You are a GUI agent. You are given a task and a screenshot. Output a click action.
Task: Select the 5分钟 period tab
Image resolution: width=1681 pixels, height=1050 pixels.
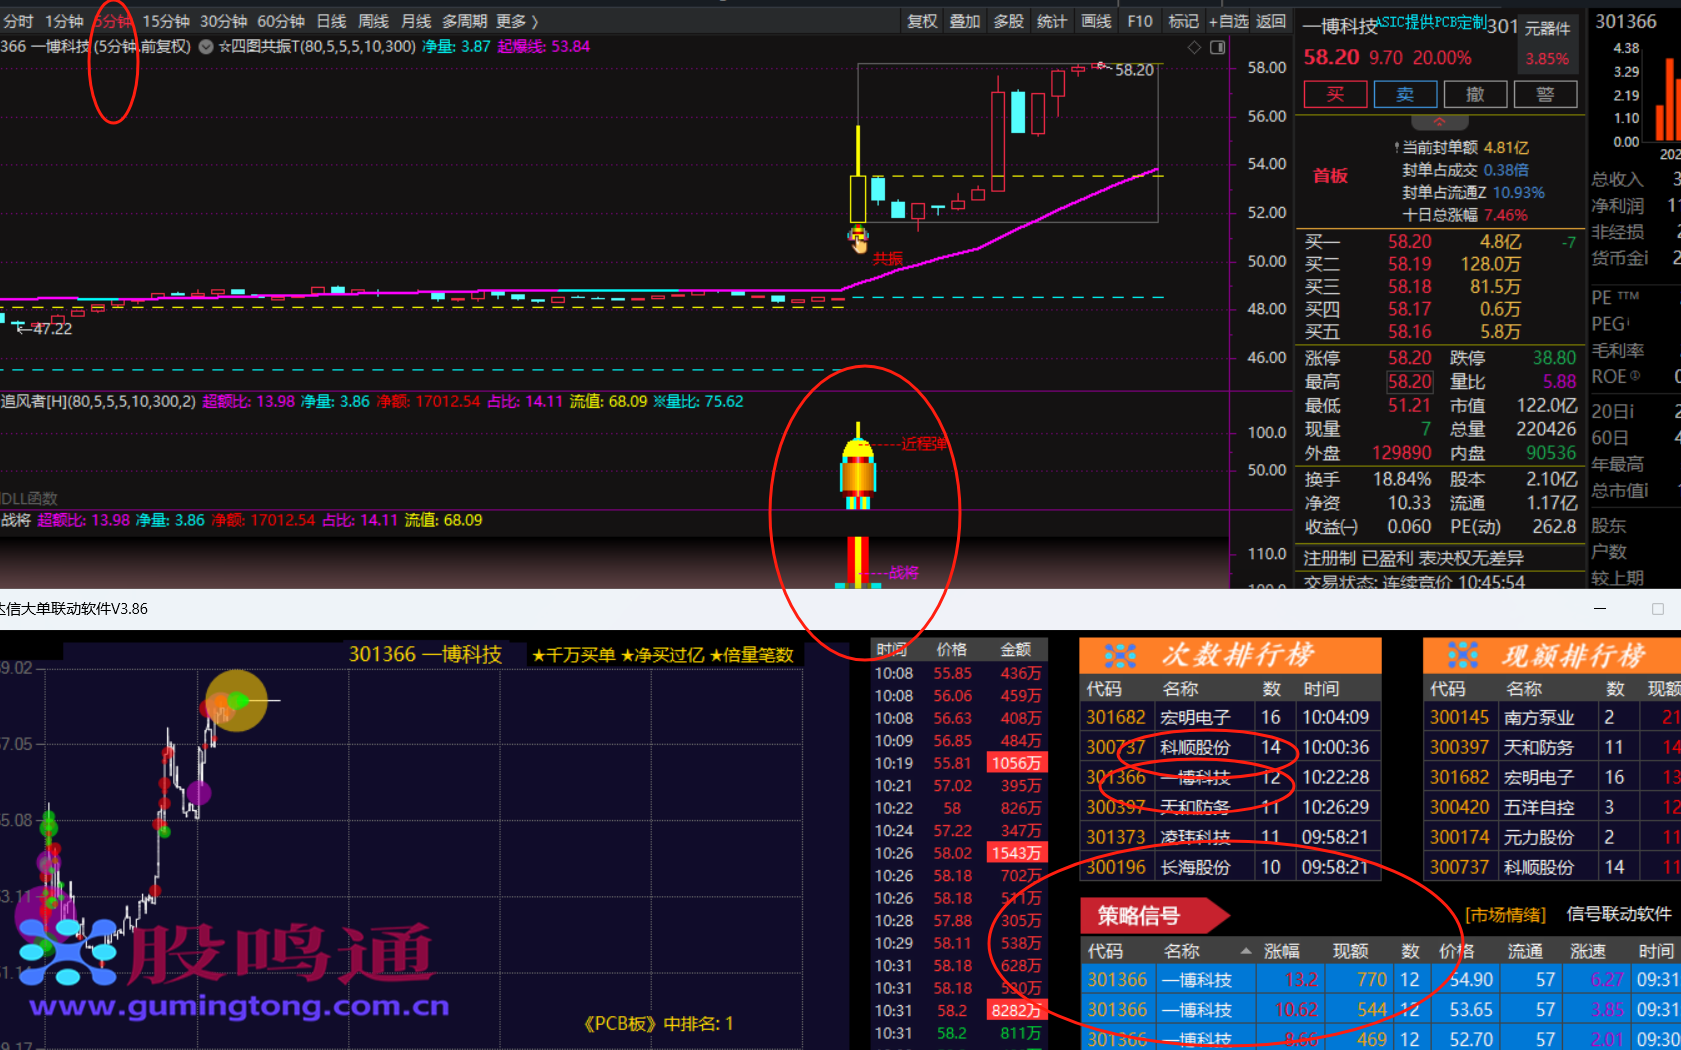(113, 21)
